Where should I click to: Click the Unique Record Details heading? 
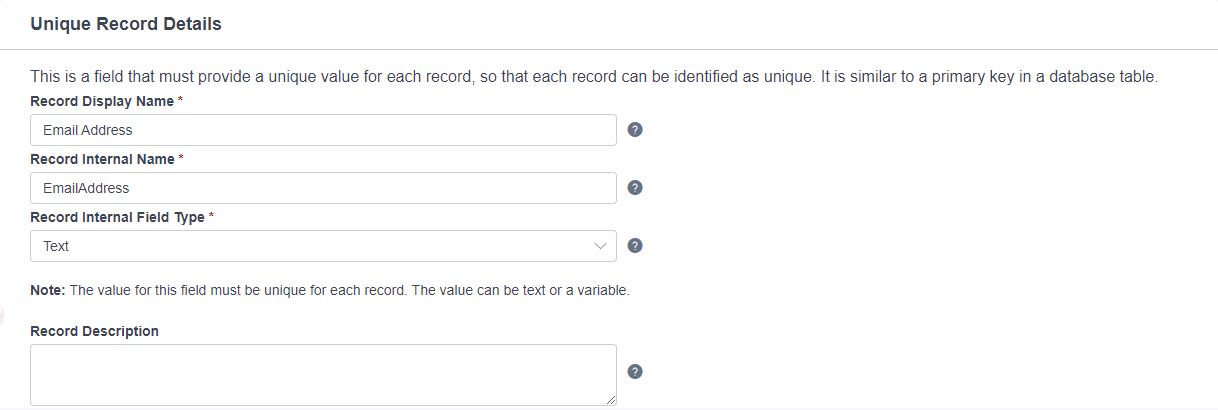click(126, 24)
